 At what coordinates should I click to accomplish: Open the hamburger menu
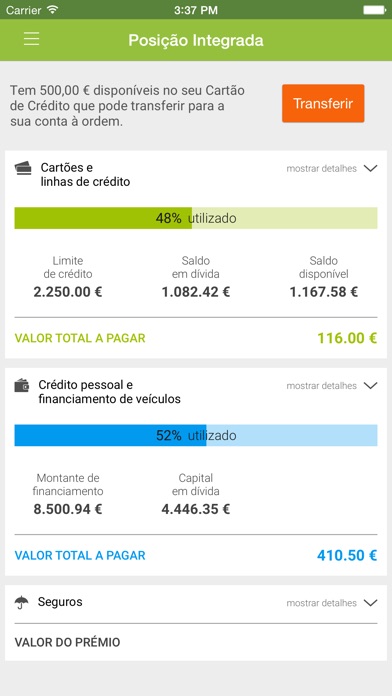[x=32, y=39]
